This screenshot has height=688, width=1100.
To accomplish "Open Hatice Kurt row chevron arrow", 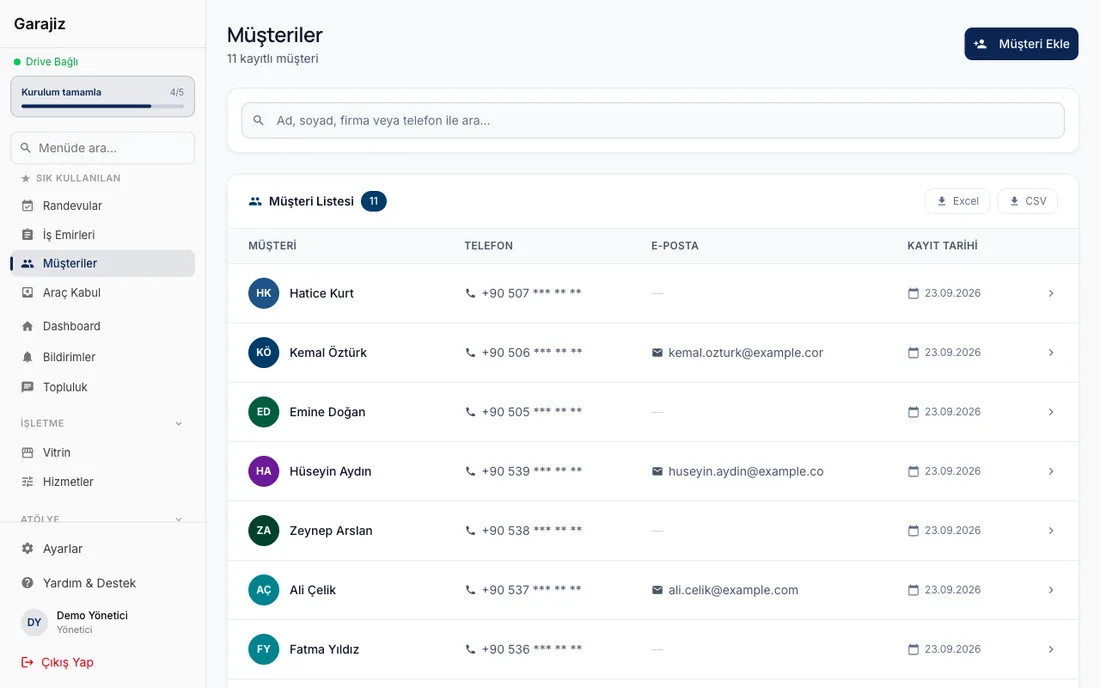I will 1051,293.
